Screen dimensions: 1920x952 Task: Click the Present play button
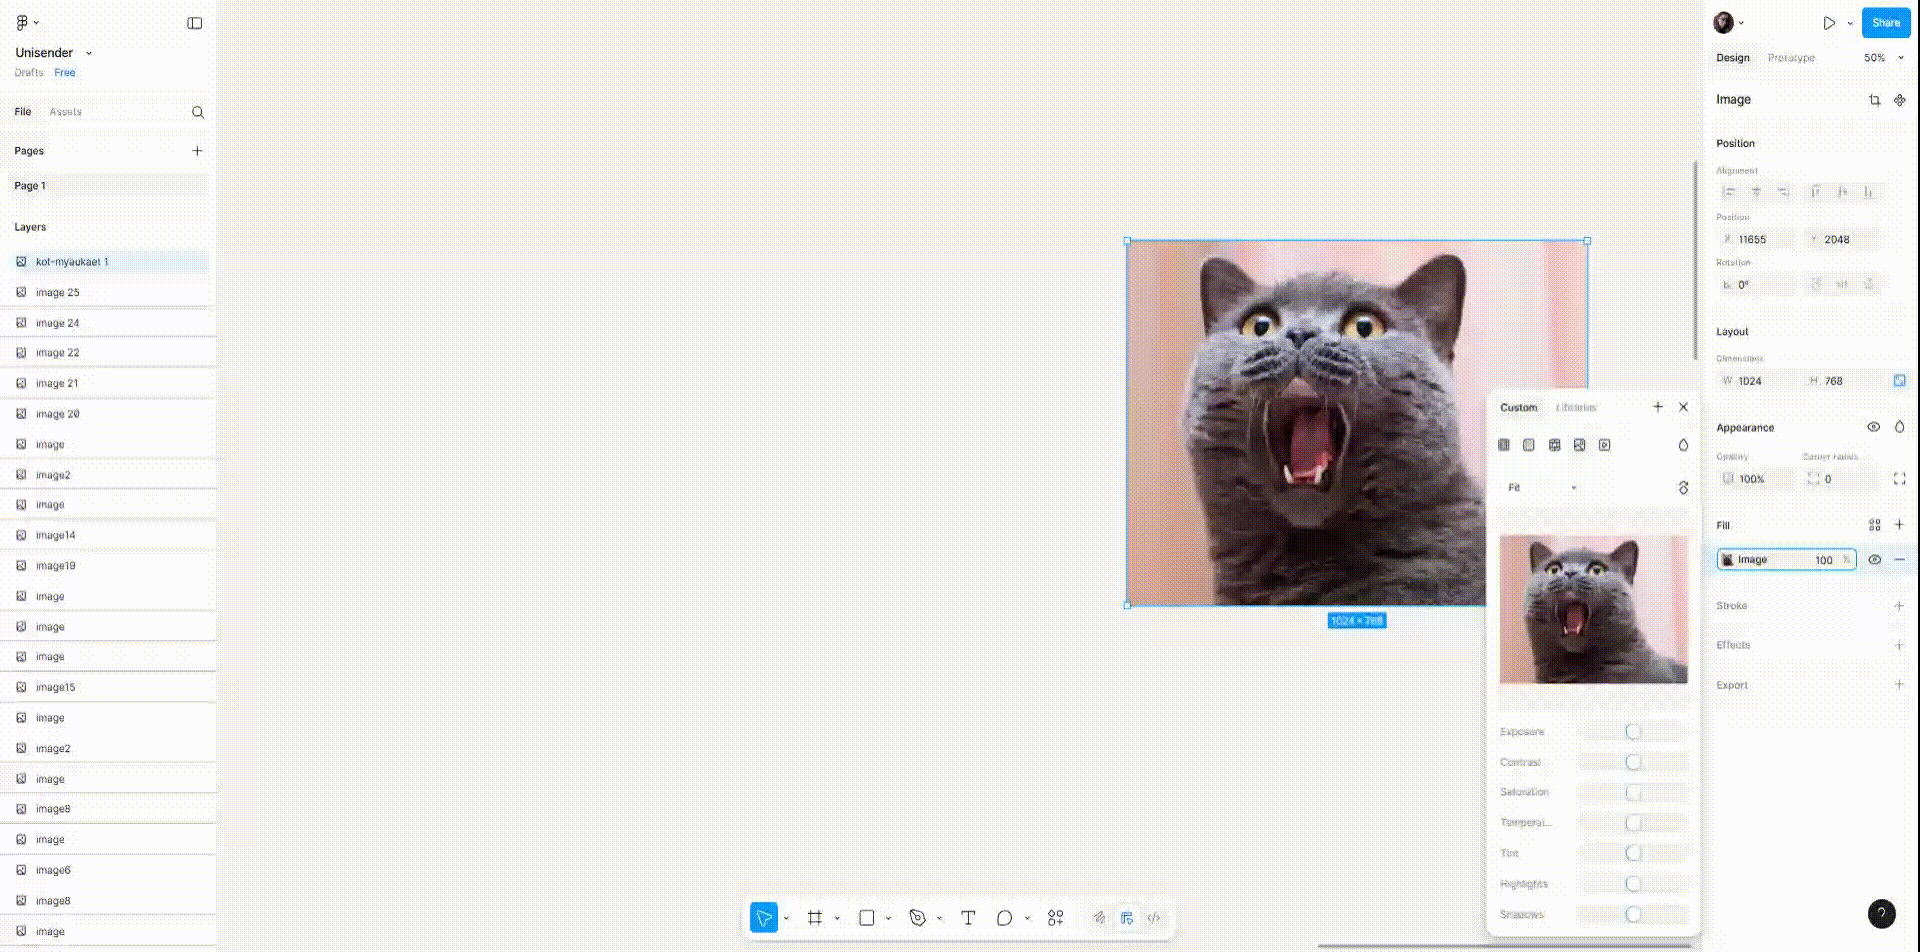coord(1828,23)
